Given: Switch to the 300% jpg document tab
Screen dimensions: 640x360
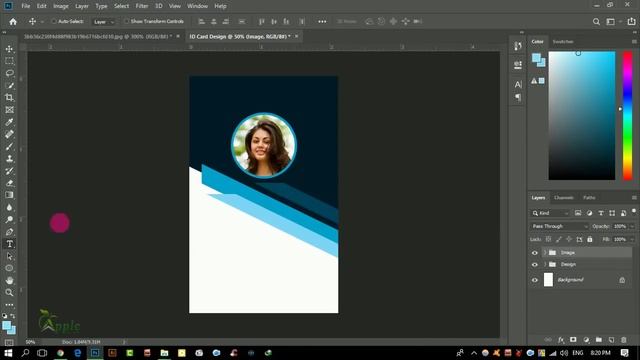Looking at the screenshot, I should pos(97,36).
